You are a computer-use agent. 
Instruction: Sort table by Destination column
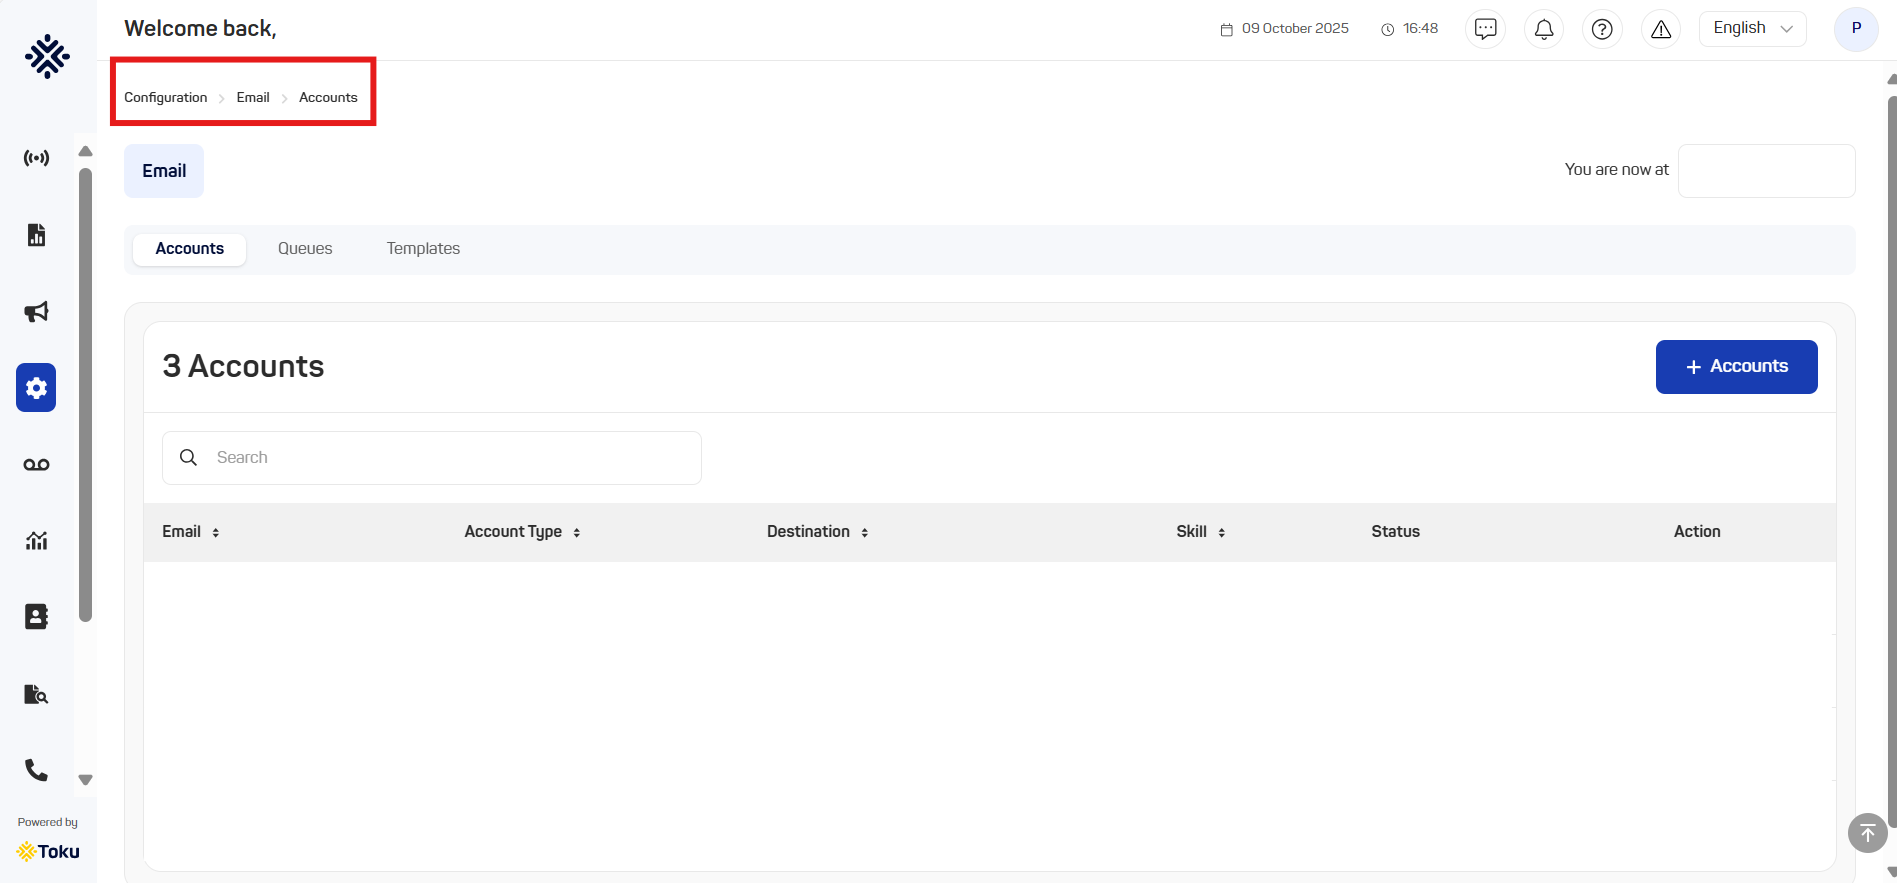pos(865,533)
